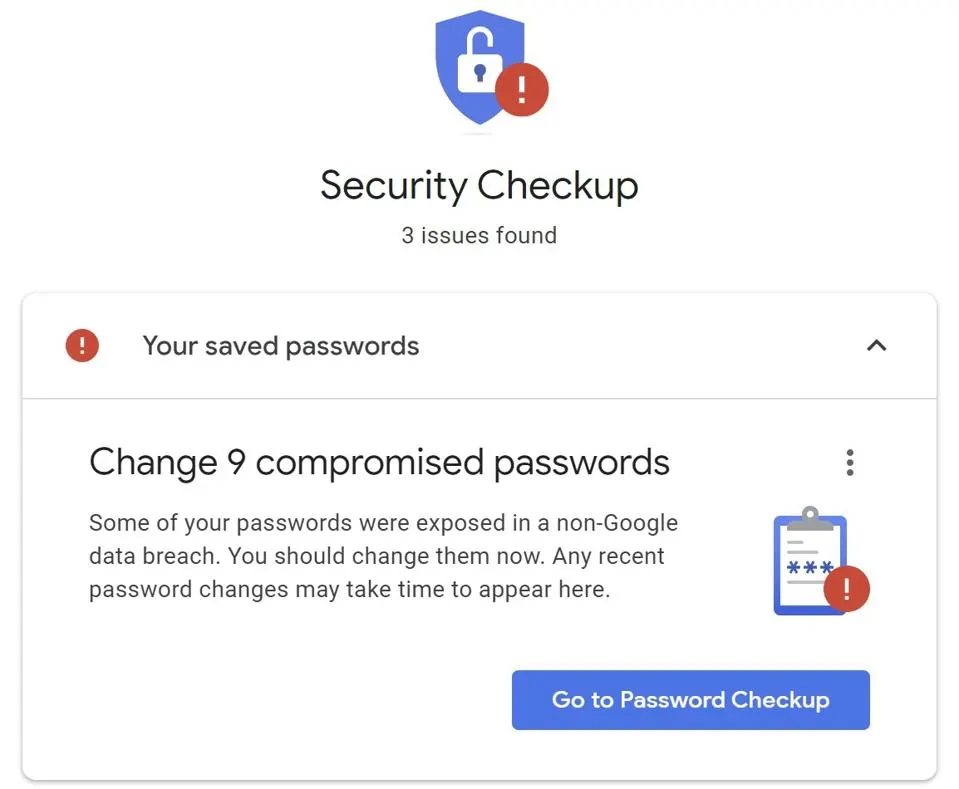
Task: Click the blue security shield icon
Action: coord(479,67)
